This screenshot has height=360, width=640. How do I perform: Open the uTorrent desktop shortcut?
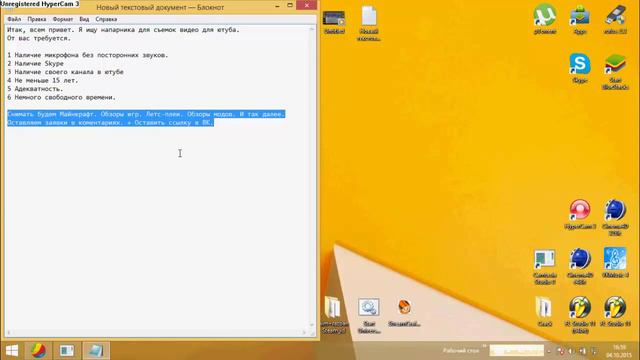(545, 19)
